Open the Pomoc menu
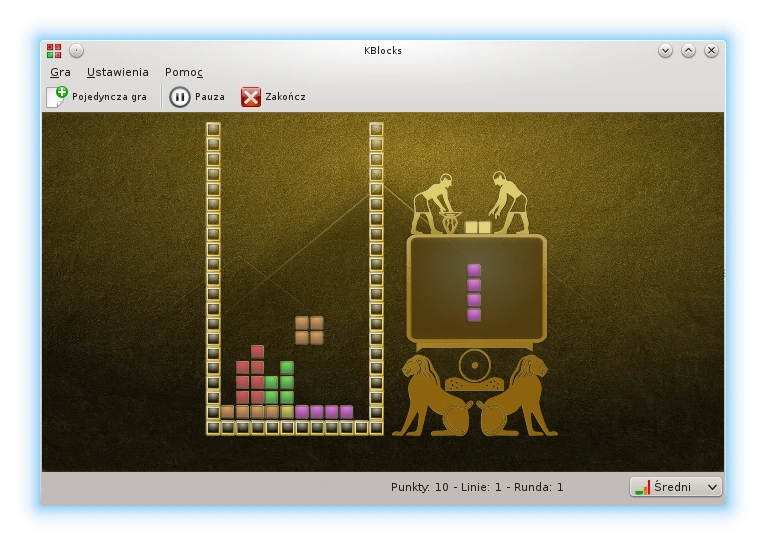Image resolution: width=766 pixels, height=546 pixels. [x=184, y=72]
